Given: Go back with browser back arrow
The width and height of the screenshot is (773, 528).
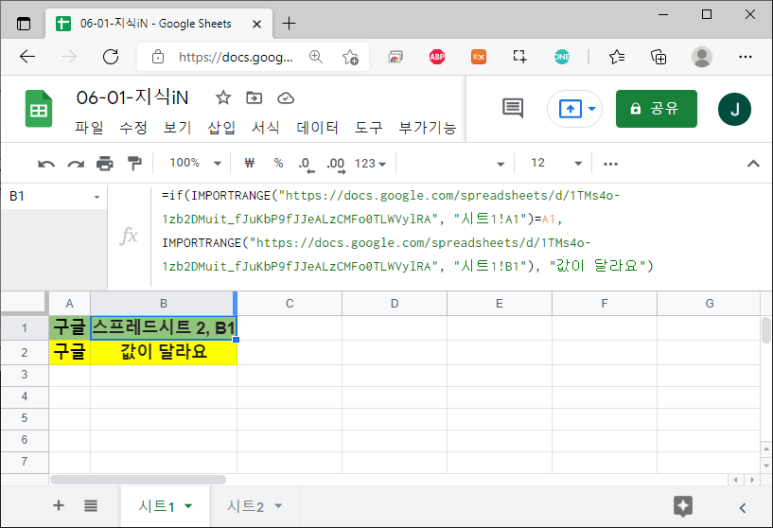Looking at the screenshot, I should pyautogui.click(x=27, y=57).
